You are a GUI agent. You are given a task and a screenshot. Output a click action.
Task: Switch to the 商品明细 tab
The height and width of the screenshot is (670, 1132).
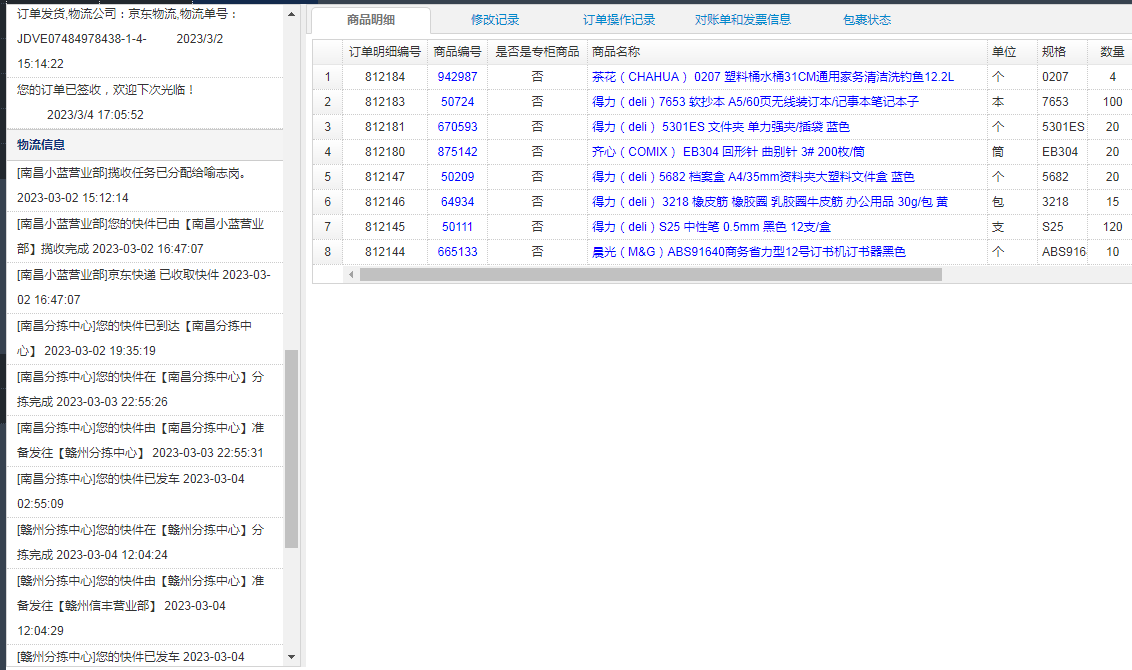370,20
